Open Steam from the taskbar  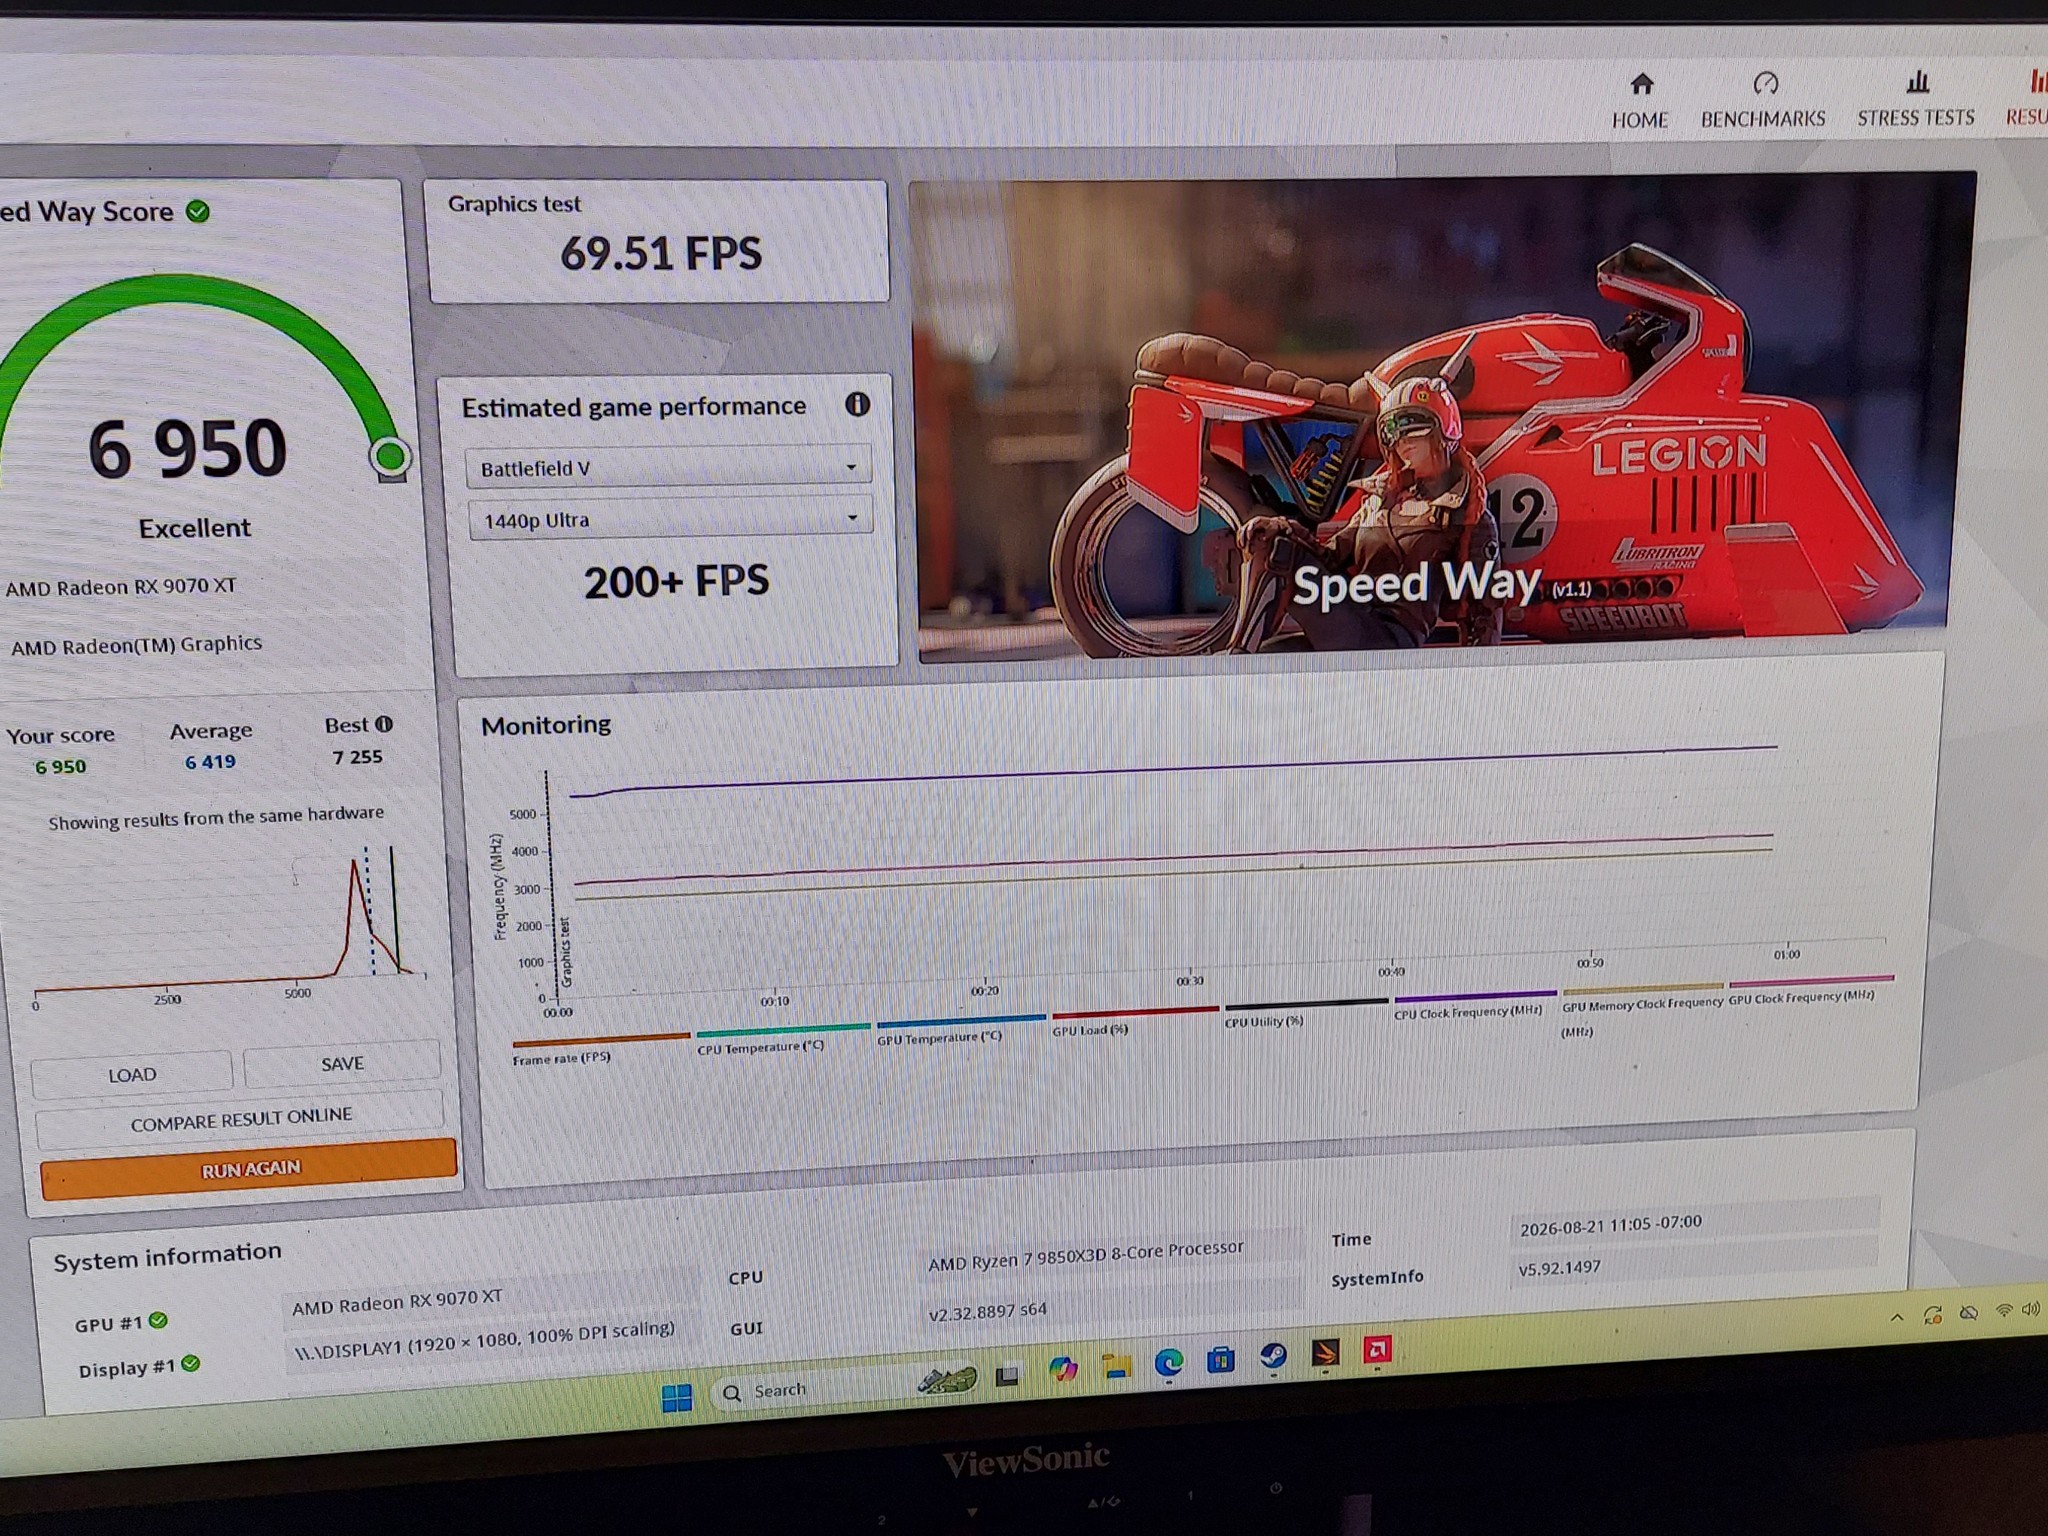coord(1272,1356)
